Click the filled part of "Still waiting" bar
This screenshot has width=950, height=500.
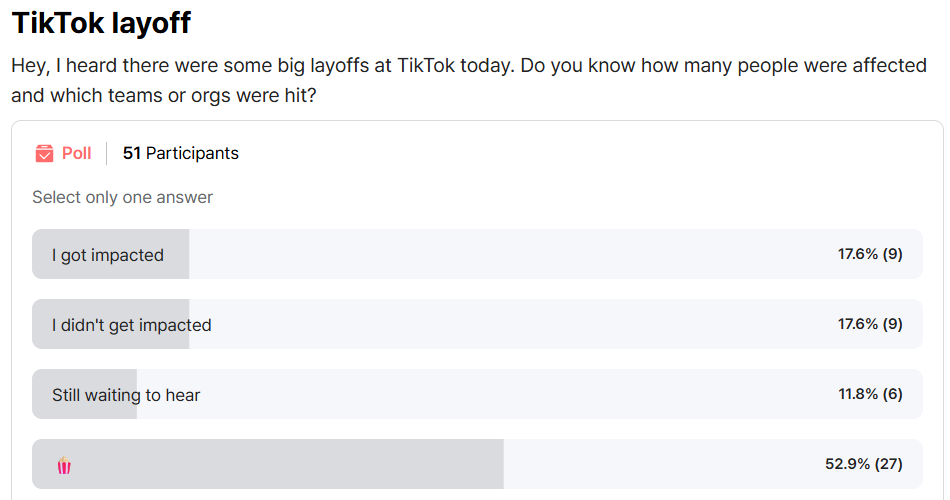coord(84,394)
